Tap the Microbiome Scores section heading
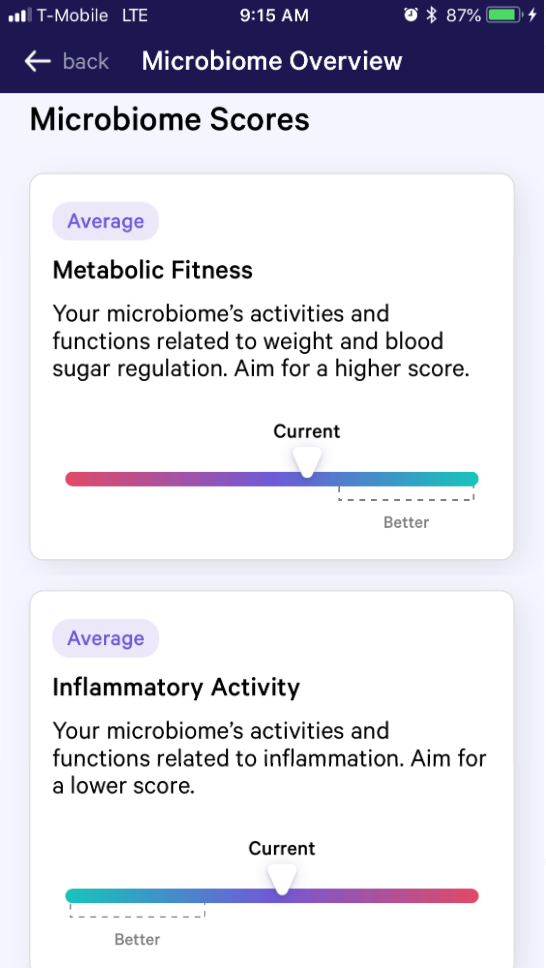The image size is (546, 968). (x=170, y=119)
